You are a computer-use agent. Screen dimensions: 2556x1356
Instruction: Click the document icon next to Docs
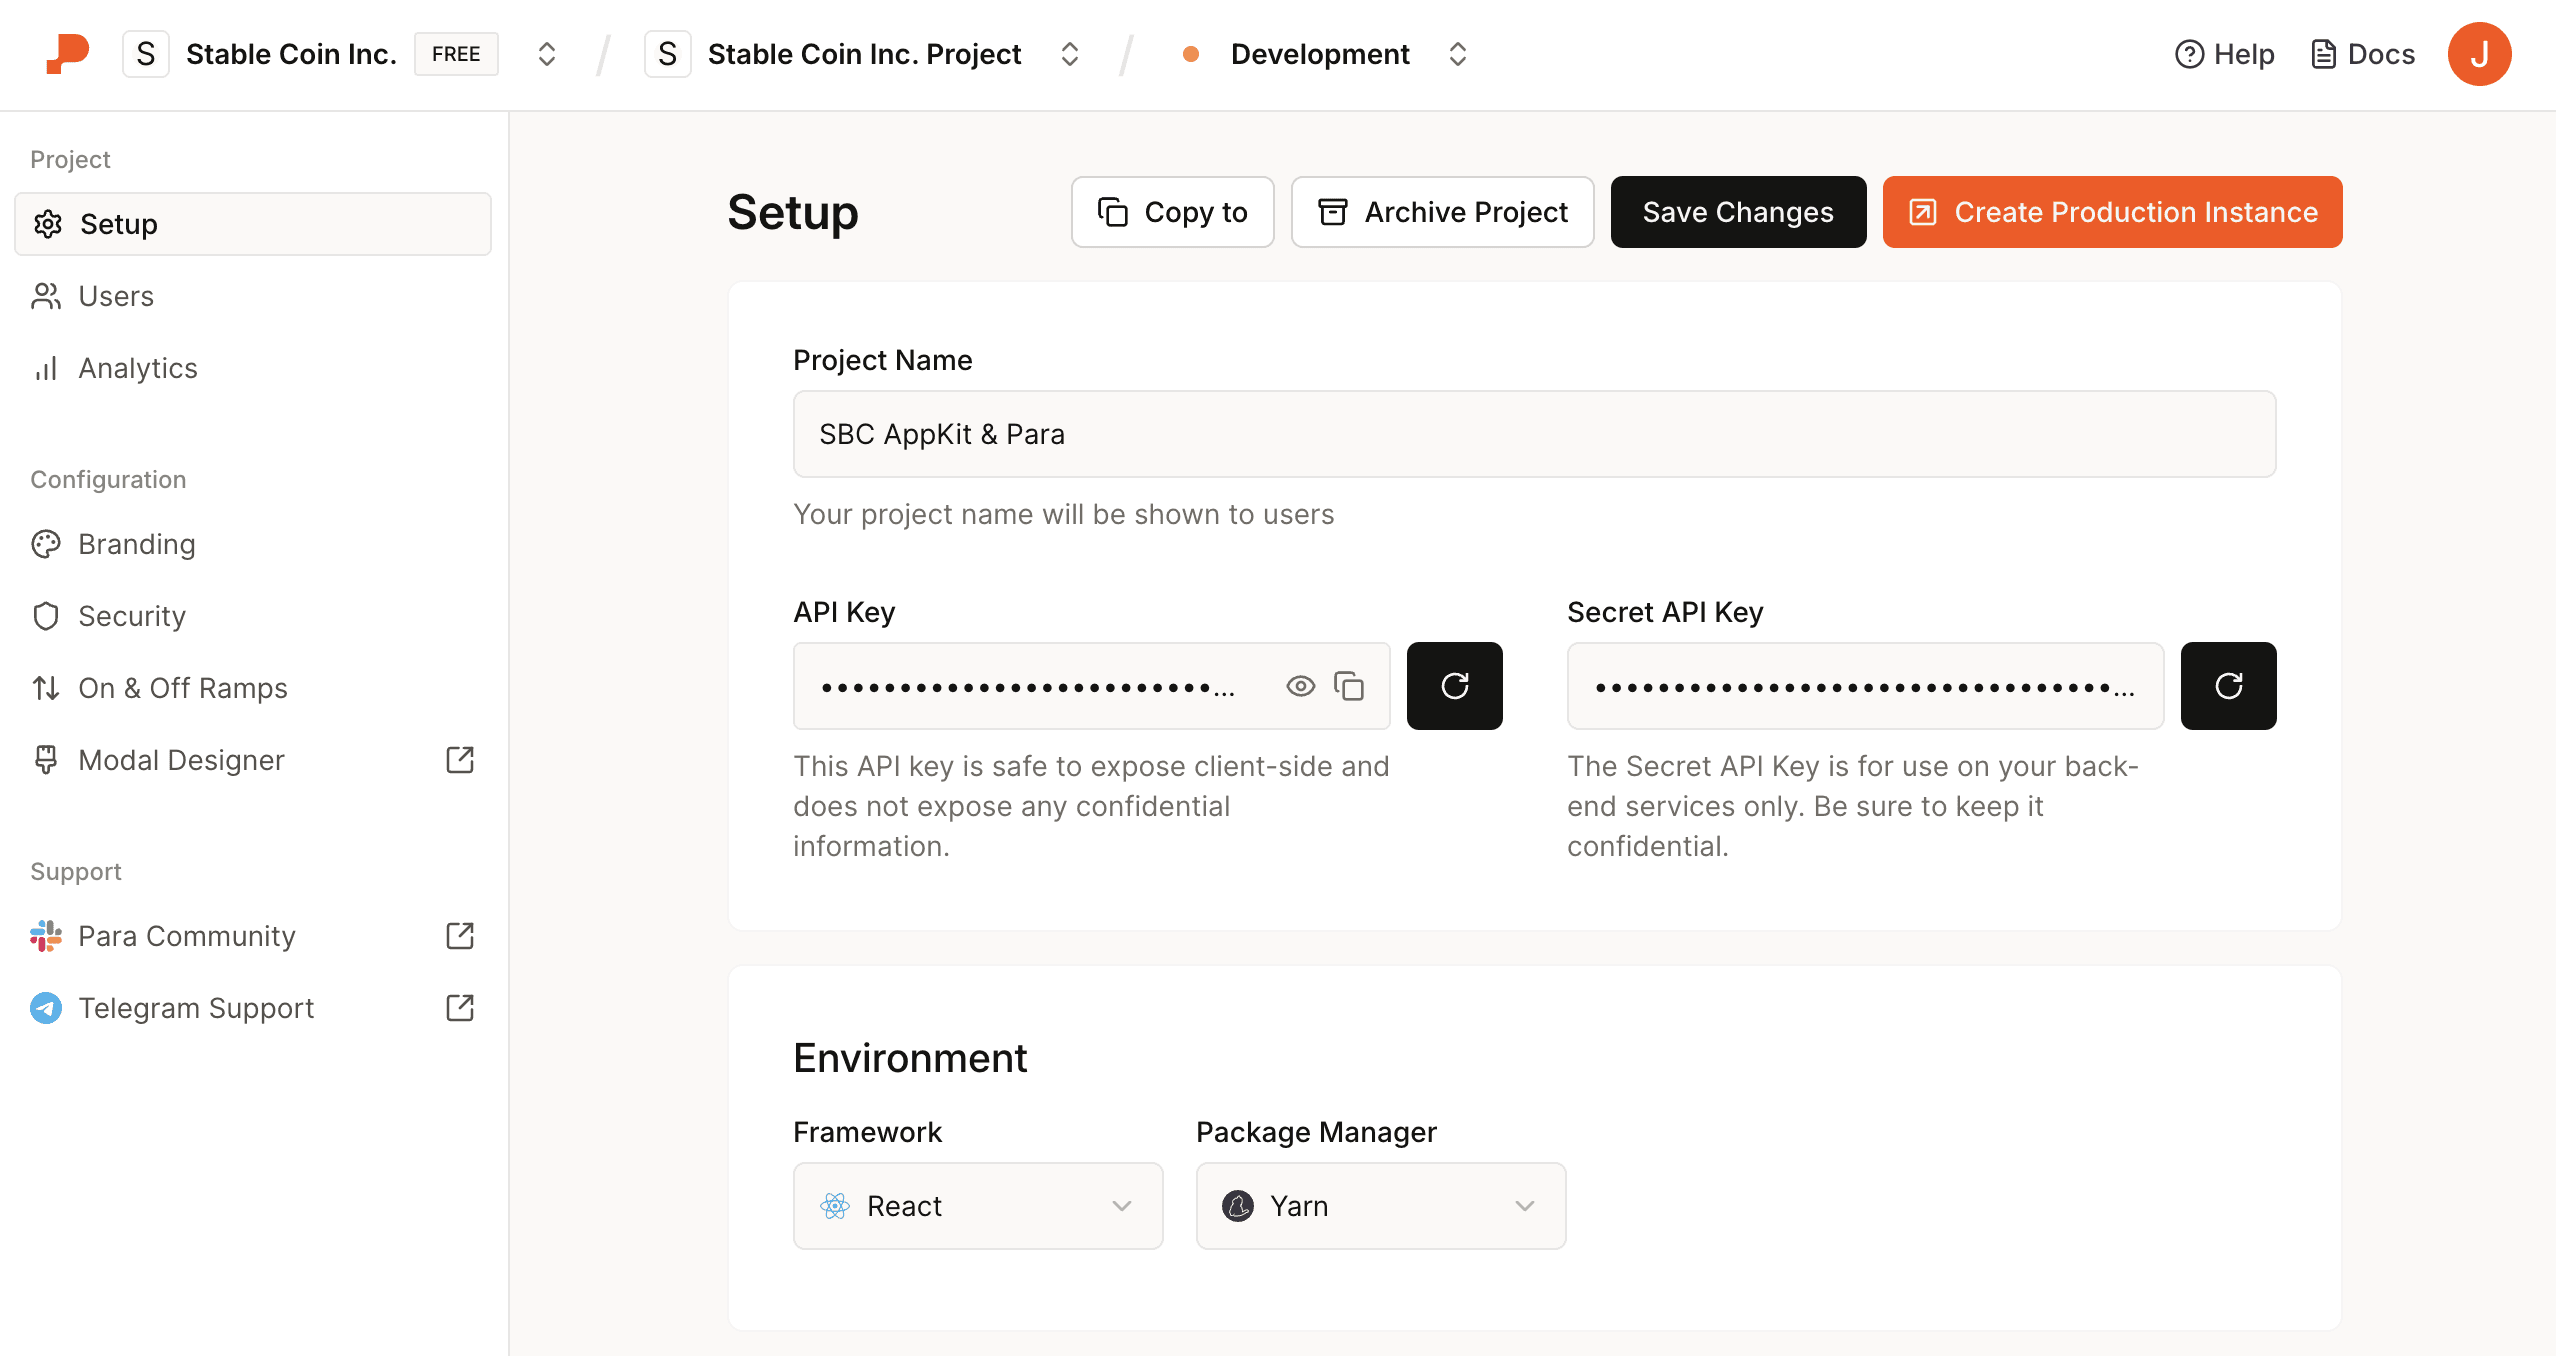(x=2324, y=54)
